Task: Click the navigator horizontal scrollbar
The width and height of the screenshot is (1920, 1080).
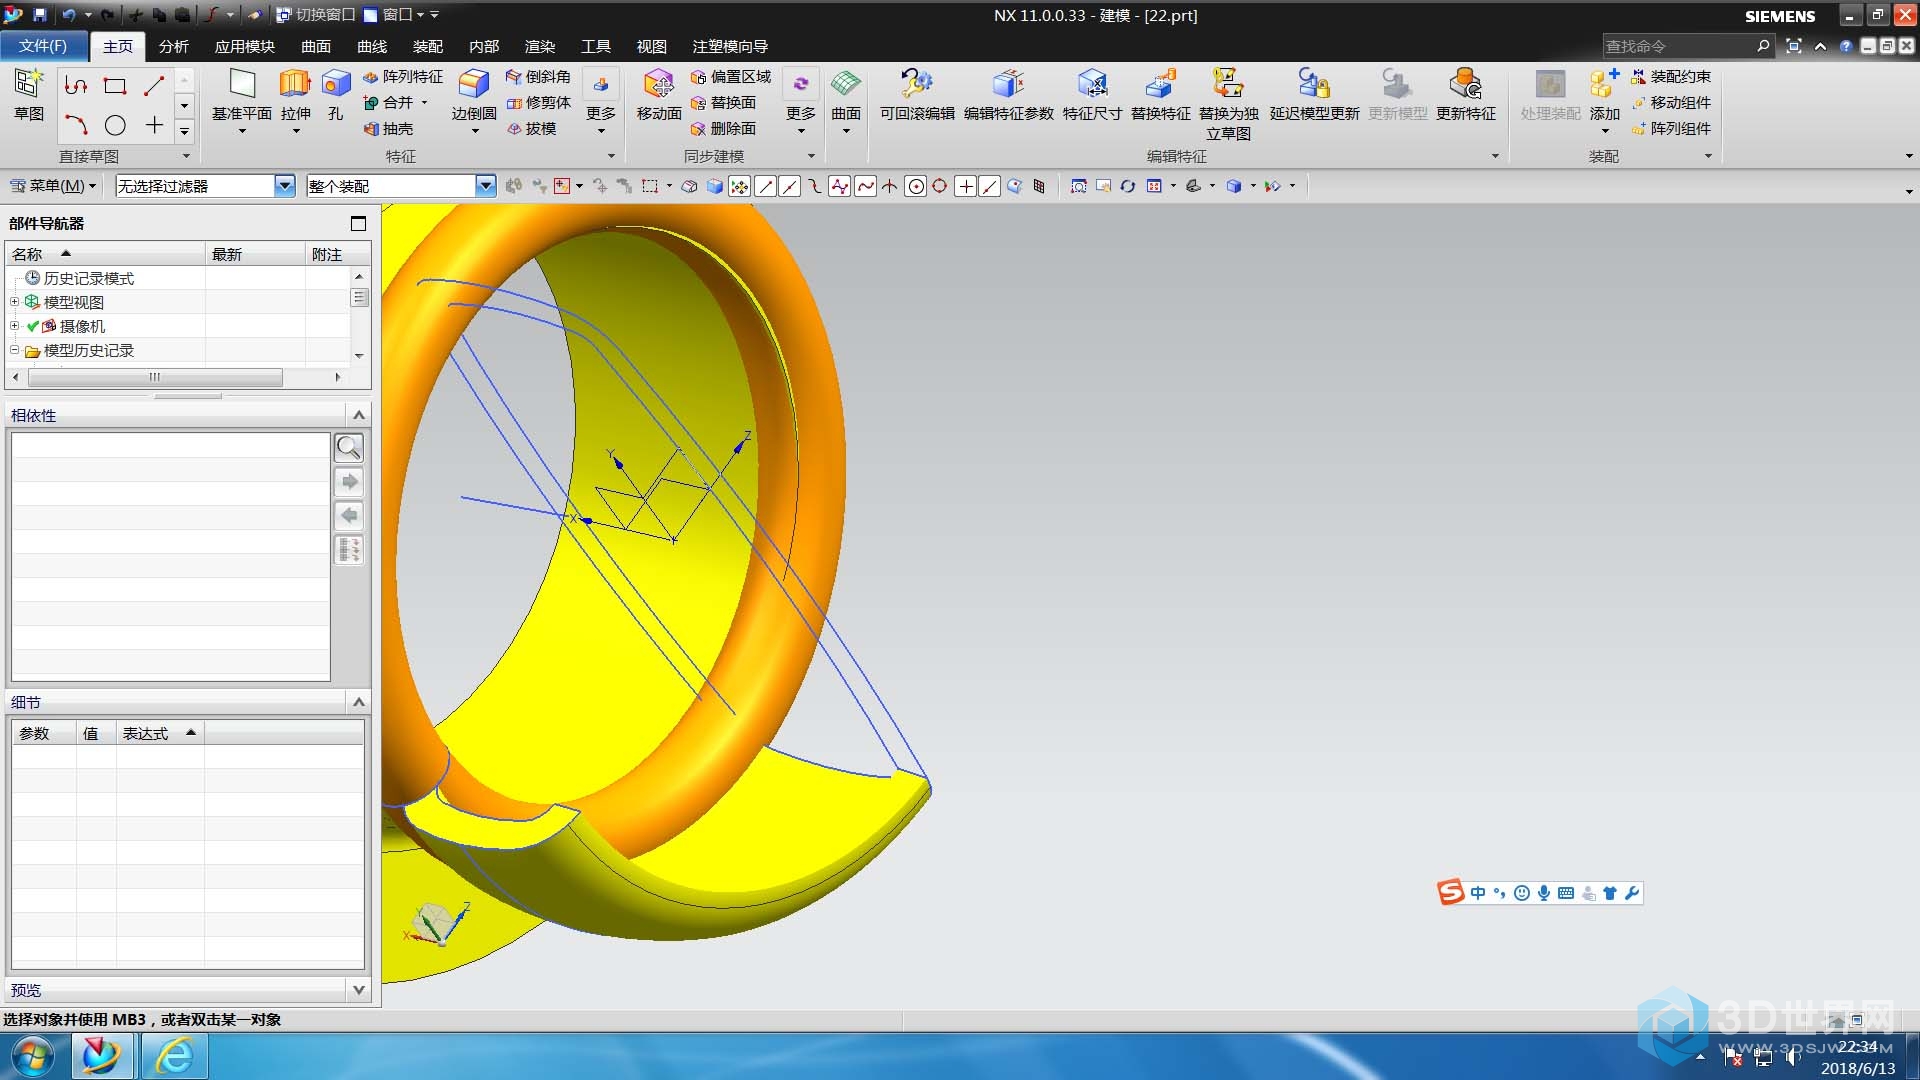Action: coord(155,377)
